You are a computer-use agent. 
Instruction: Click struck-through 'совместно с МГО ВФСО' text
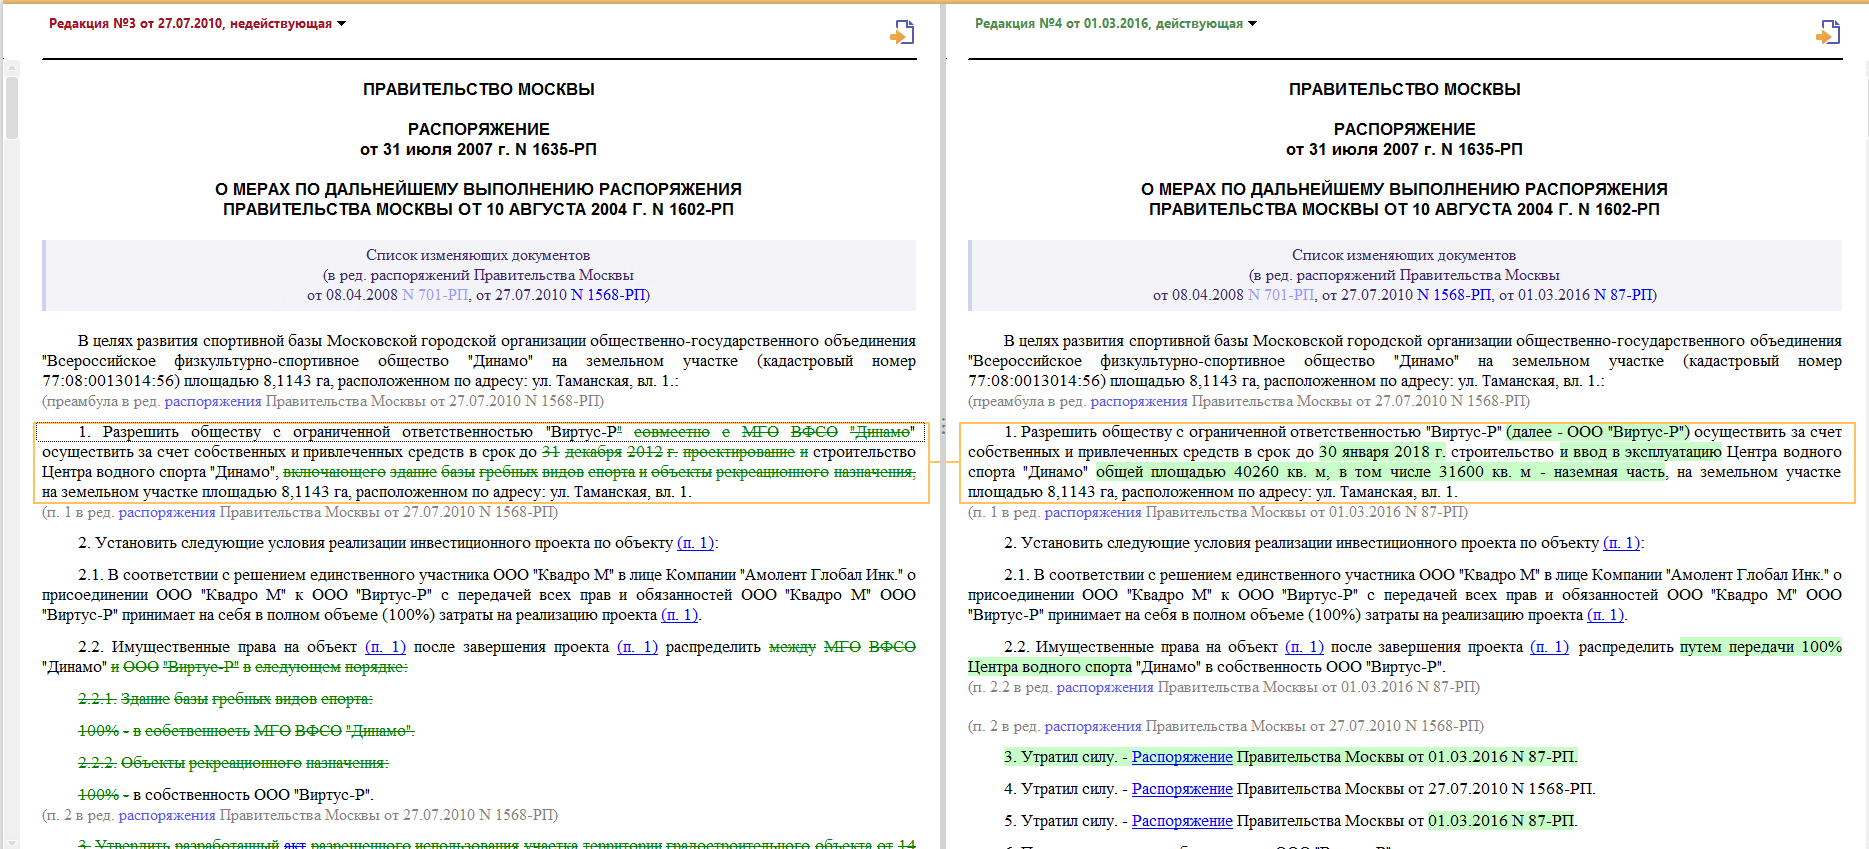[736, 432]
